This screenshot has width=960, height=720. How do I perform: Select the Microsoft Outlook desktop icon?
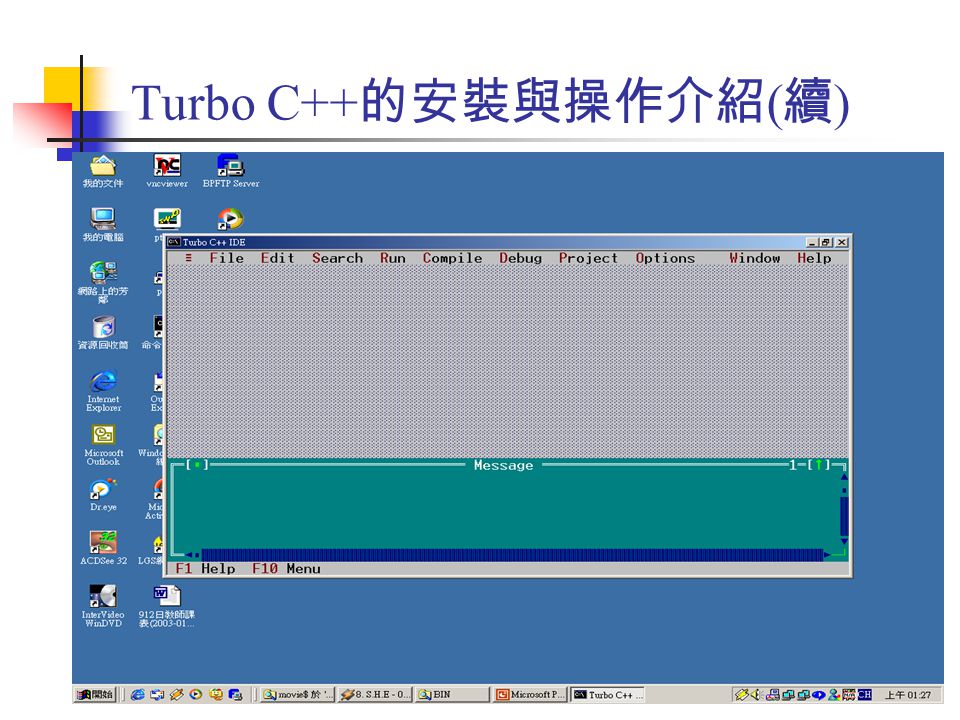tap(103, 444)
